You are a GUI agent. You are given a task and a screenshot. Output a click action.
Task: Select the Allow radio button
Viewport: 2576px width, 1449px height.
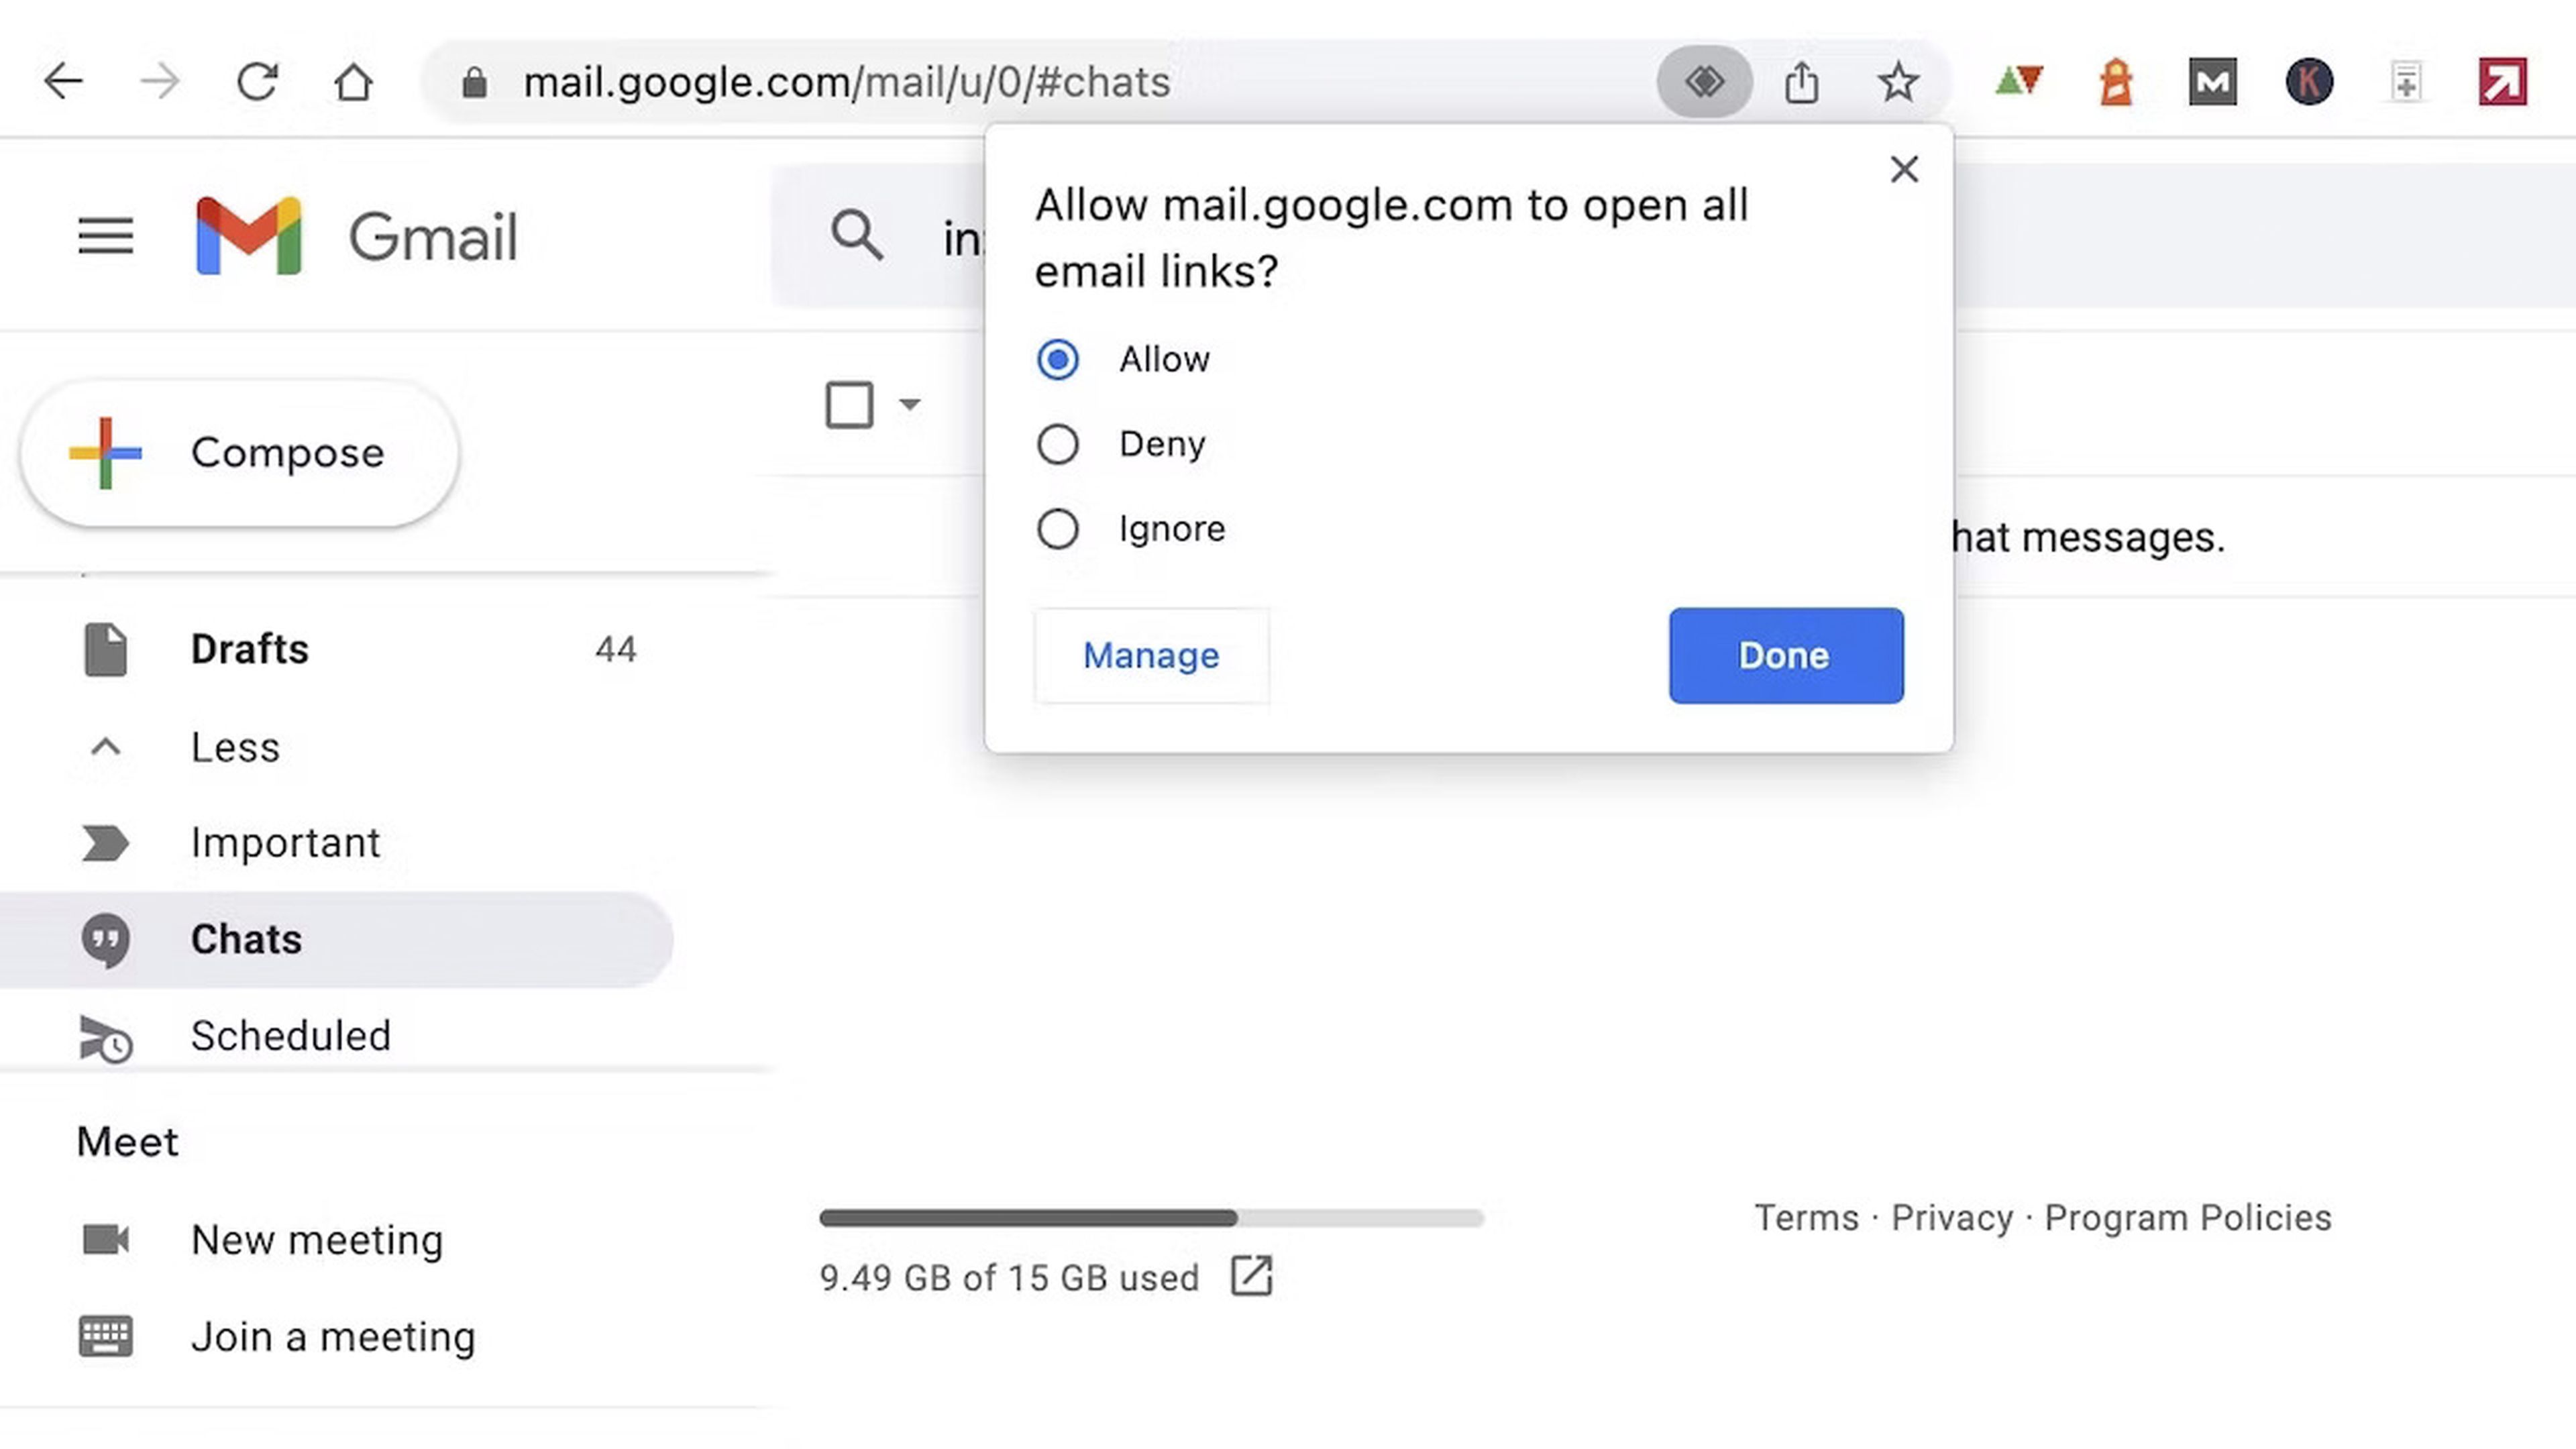1057,359
